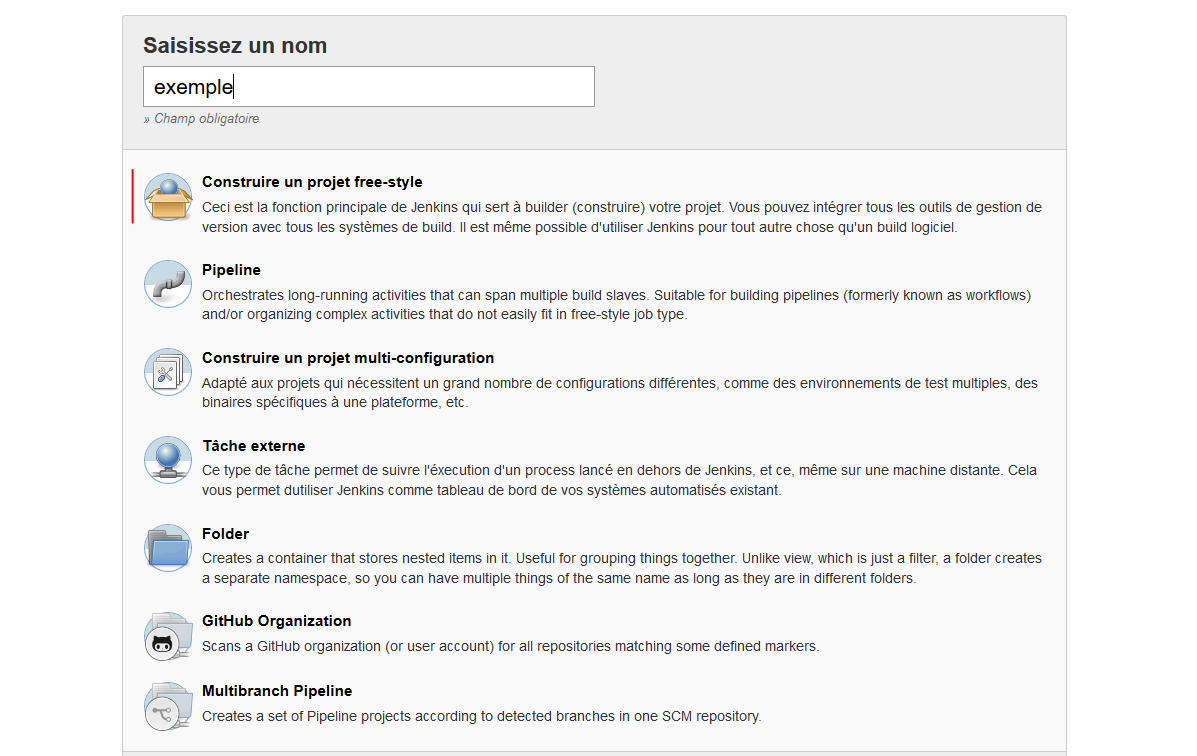The width and height of the screenshot is (1197, 756).
Task: Click the free-style project box icon
Action: click(x=167, y=197)
